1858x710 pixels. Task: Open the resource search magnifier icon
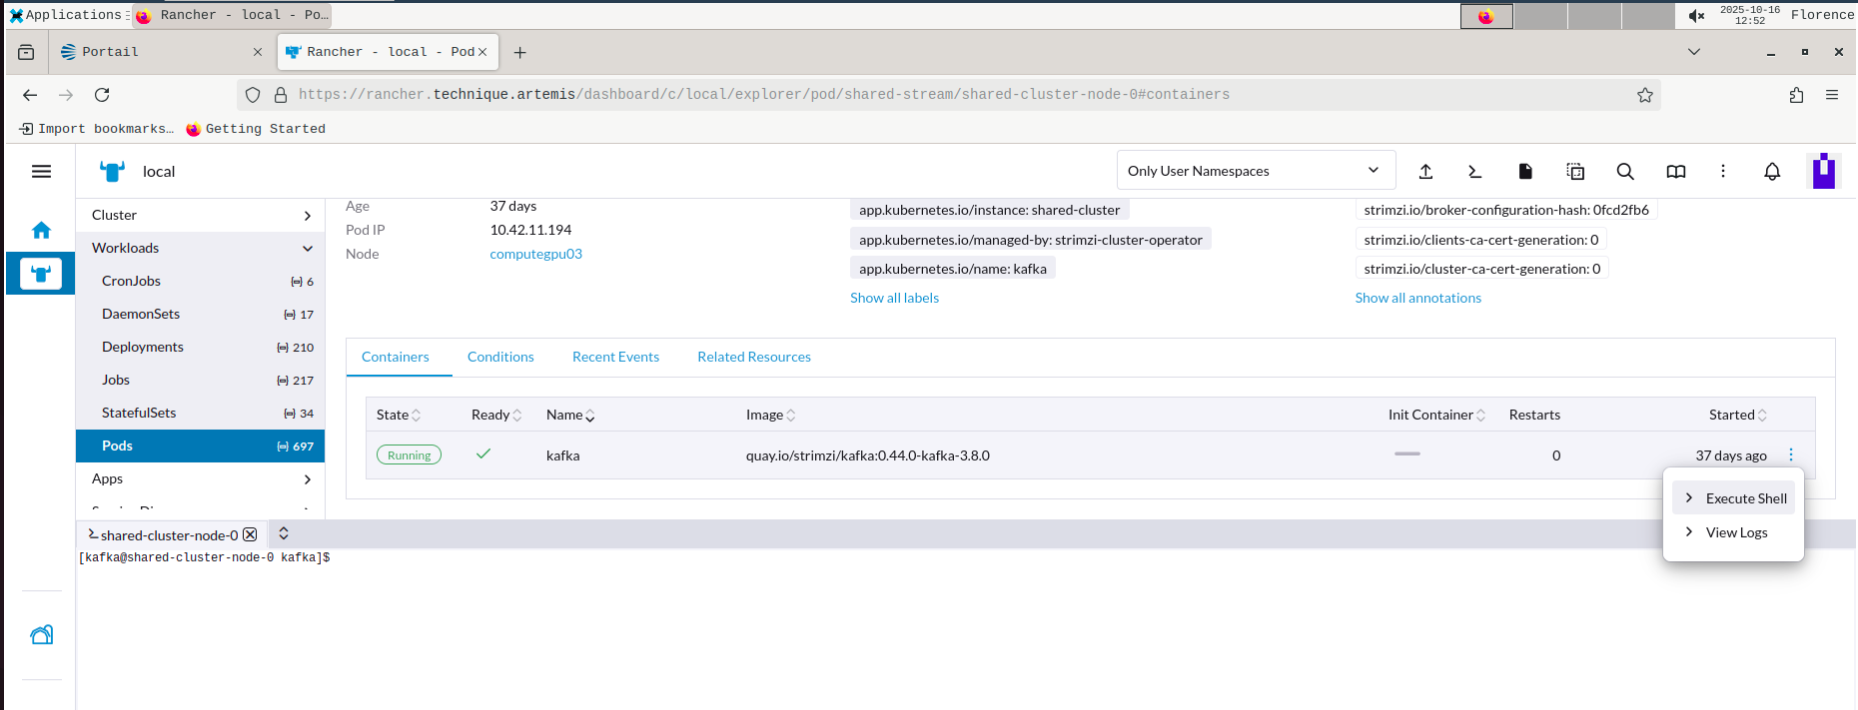tap(1625, 172)
